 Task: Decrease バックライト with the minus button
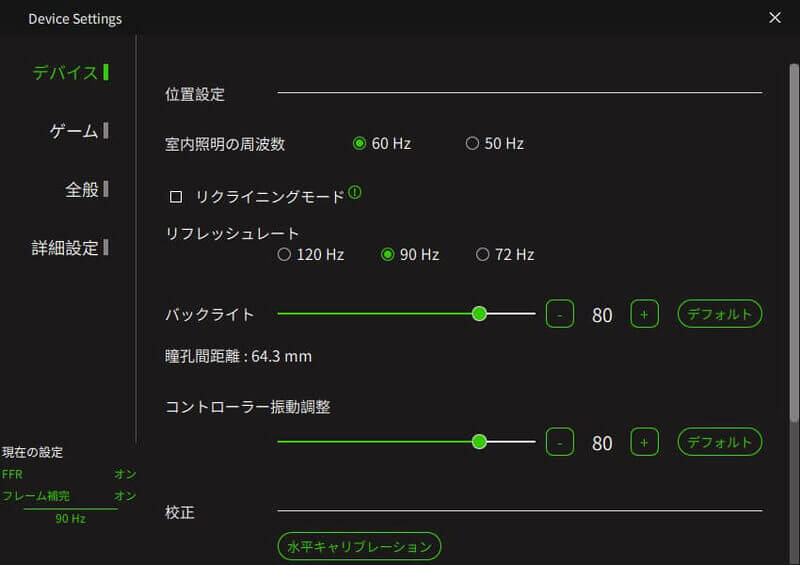(x=560, y=314)
